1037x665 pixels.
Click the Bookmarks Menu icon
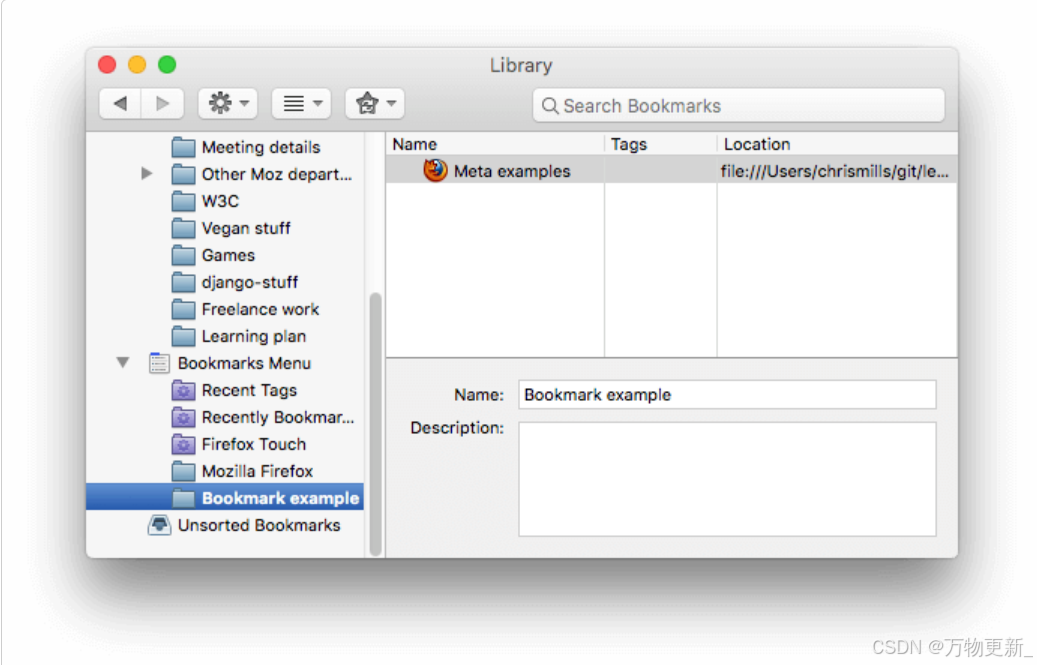point(159,363)
